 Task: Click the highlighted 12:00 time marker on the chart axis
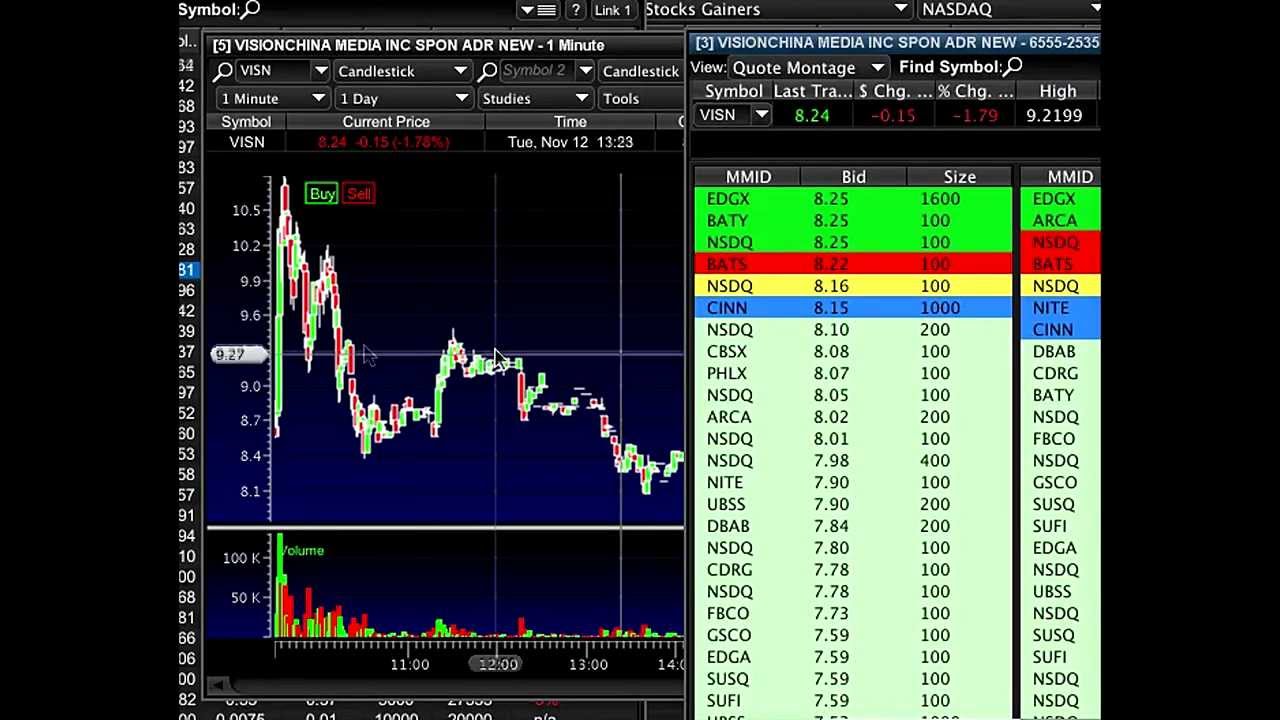[498, 665]
